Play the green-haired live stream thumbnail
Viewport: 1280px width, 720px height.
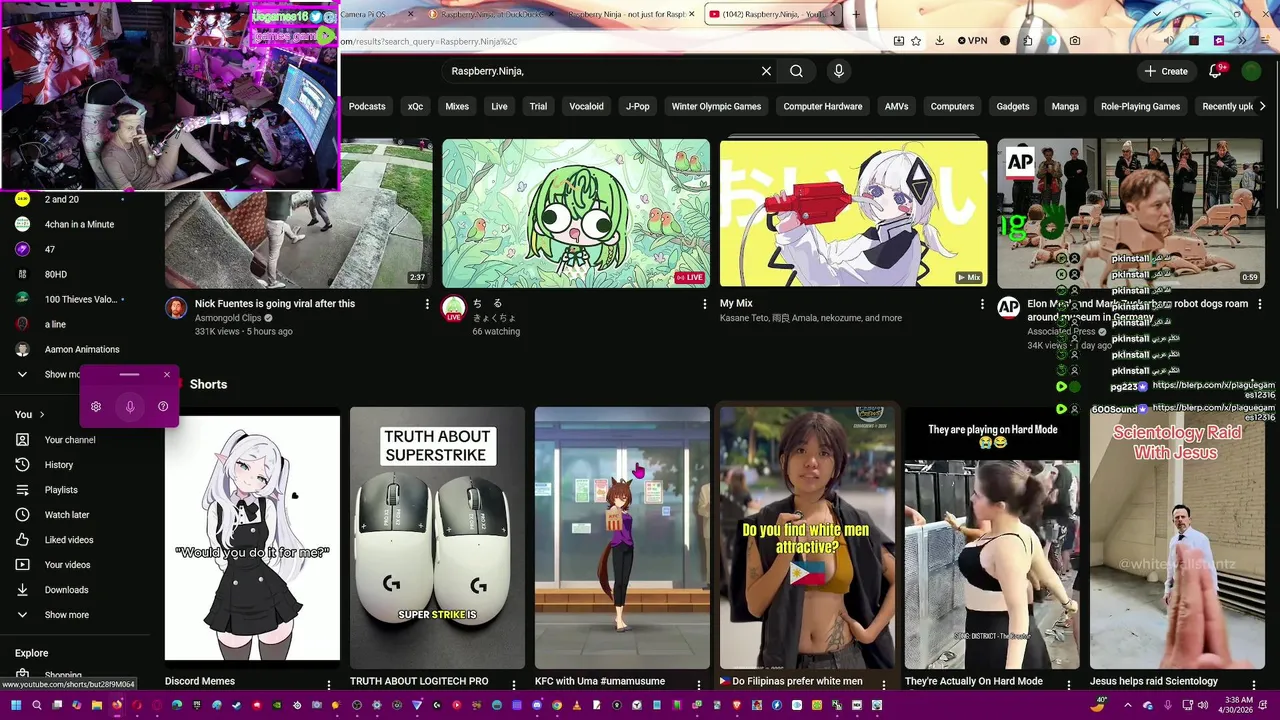click(x=576, y=213)
